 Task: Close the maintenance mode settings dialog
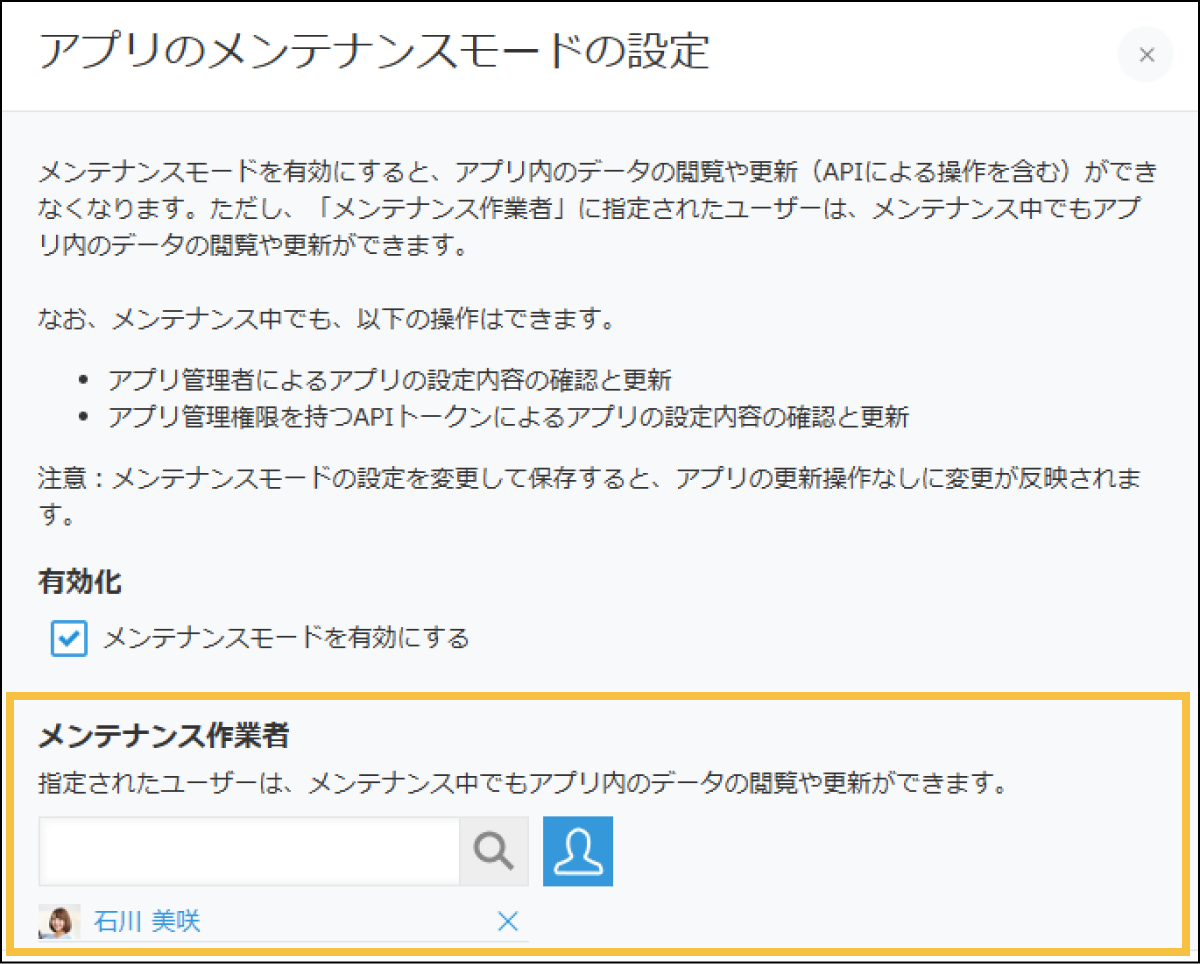pyautogui.click(x=1146, y=55)
